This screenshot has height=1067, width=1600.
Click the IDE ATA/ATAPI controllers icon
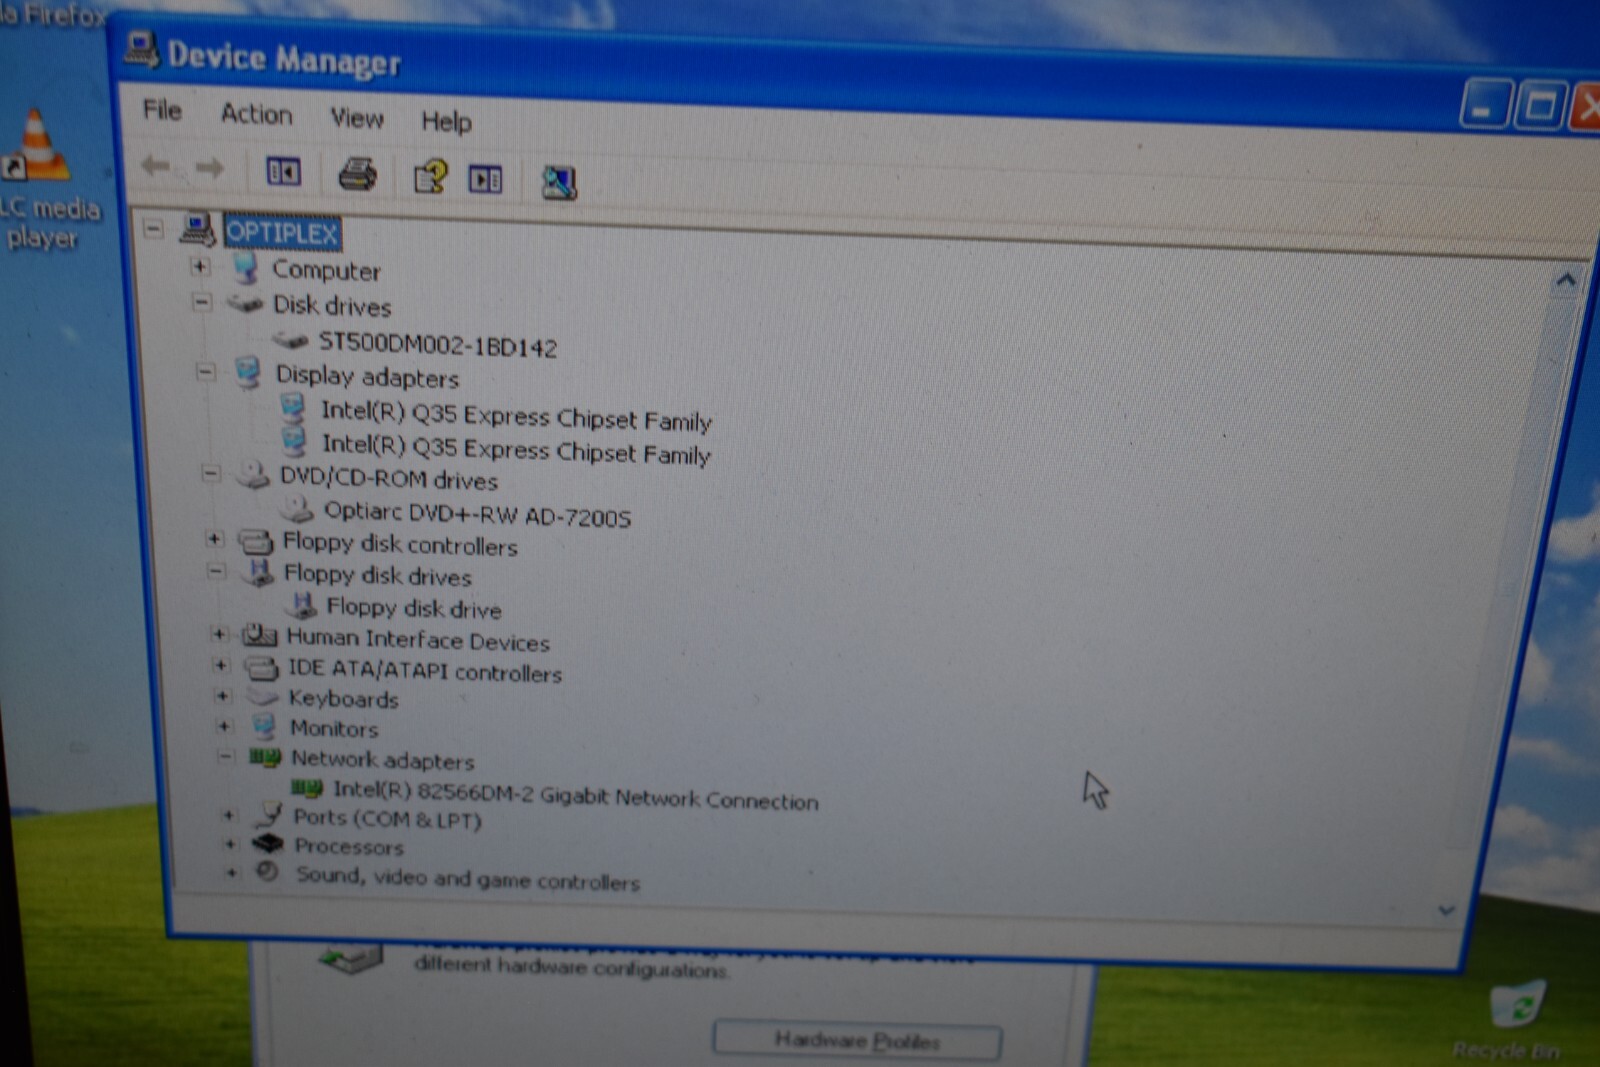(262, 667)
